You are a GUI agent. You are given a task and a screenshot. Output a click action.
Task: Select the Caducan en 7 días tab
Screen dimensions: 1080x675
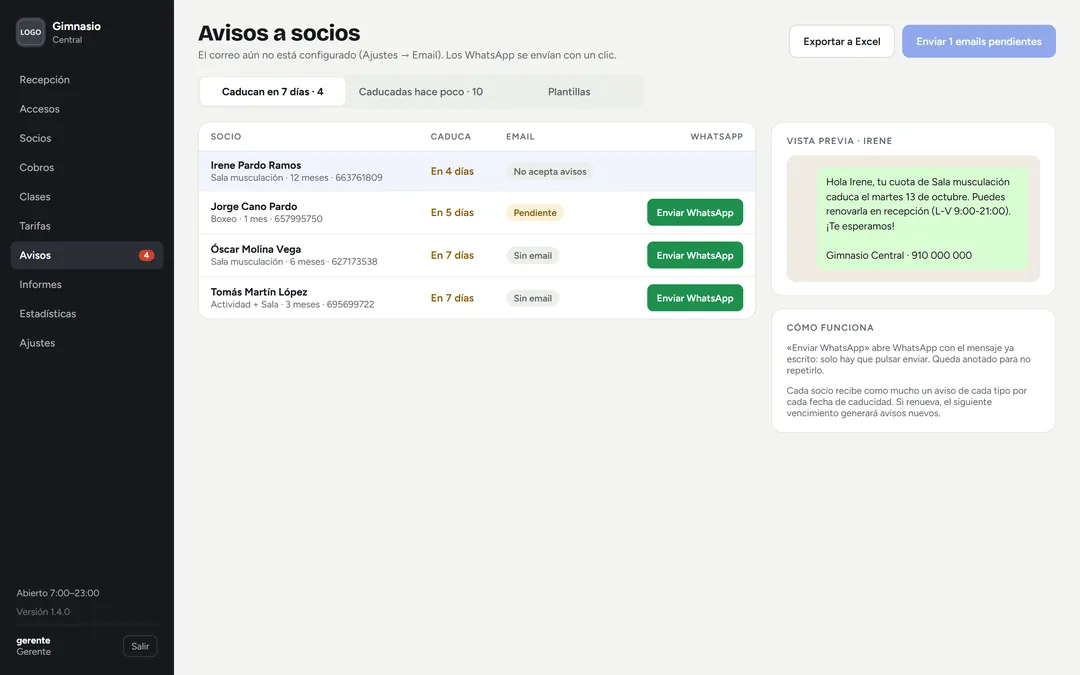[x=273, y=92]
